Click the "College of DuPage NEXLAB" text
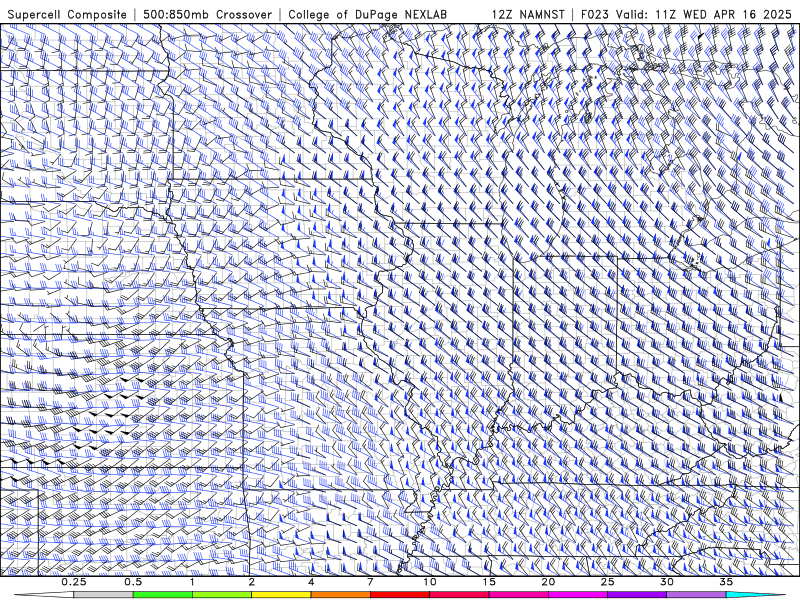Image resolution: width=800 pixels, height=600 pixels. coord(367,14)
